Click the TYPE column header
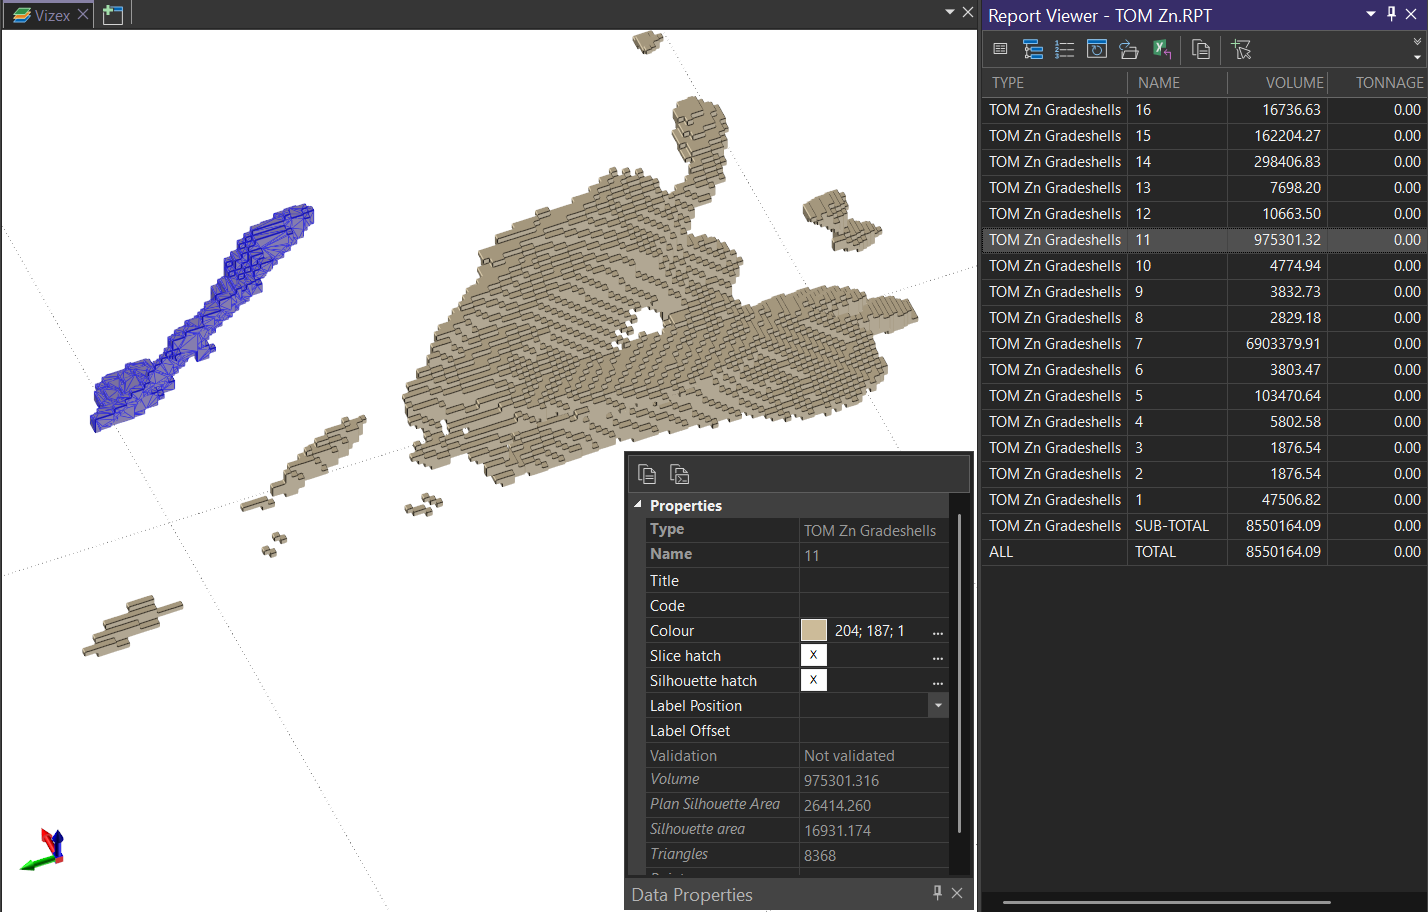 tap(1055, 83)
